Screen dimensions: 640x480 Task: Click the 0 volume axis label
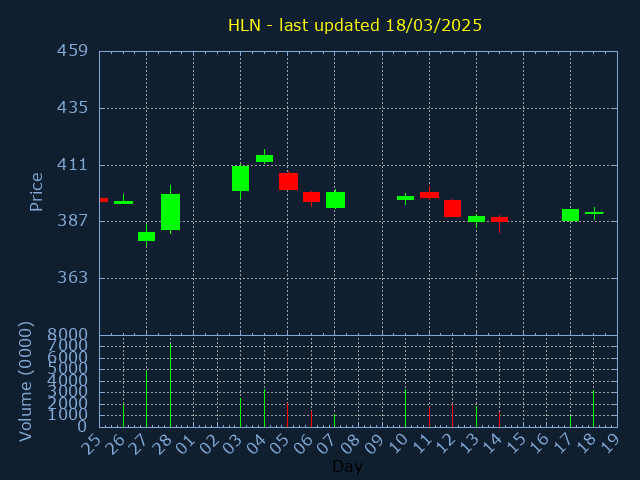click(x=82, y=427)
